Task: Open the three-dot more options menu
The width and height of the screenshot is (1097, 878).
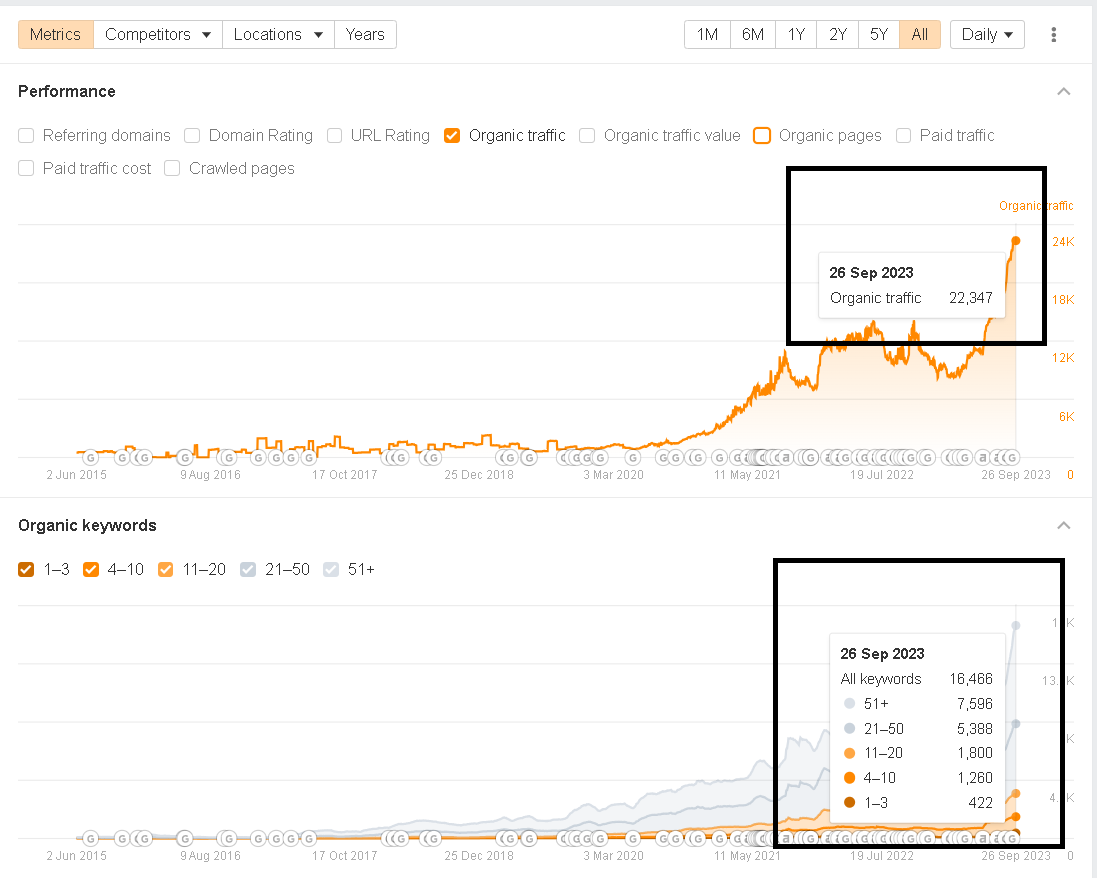Action: click(x=1053, y=35)
